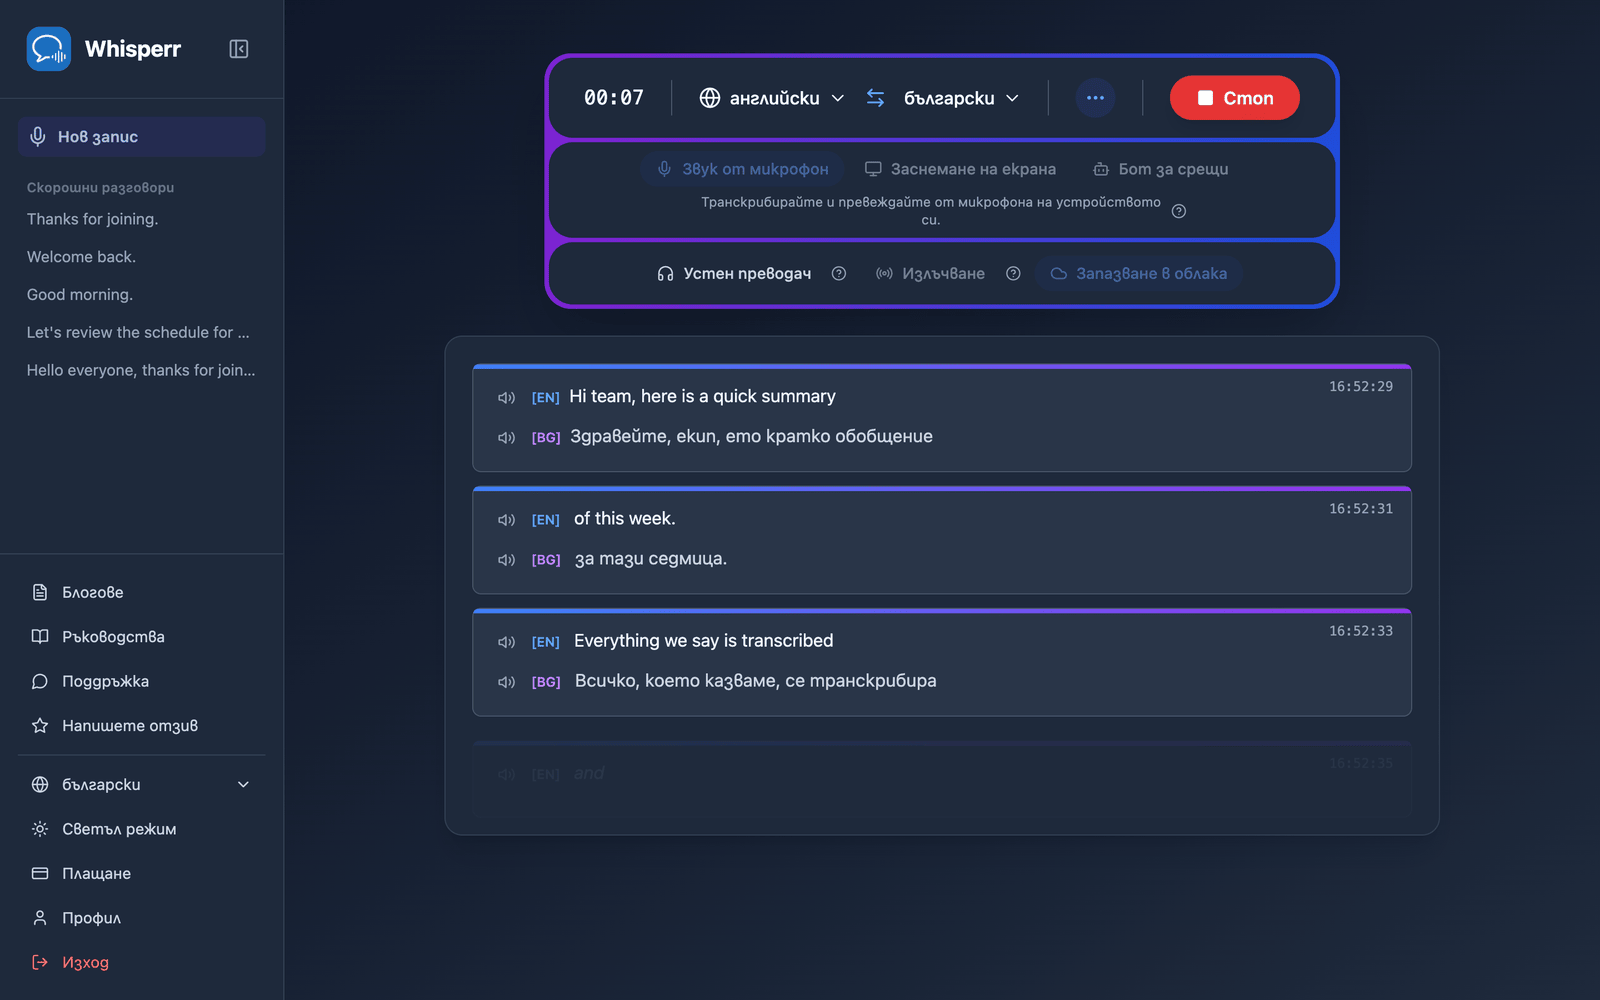Open recent conversation 'Thanks for joining.'
The height and width of the screenshot is (1000, 1600).
coord(92,219)
